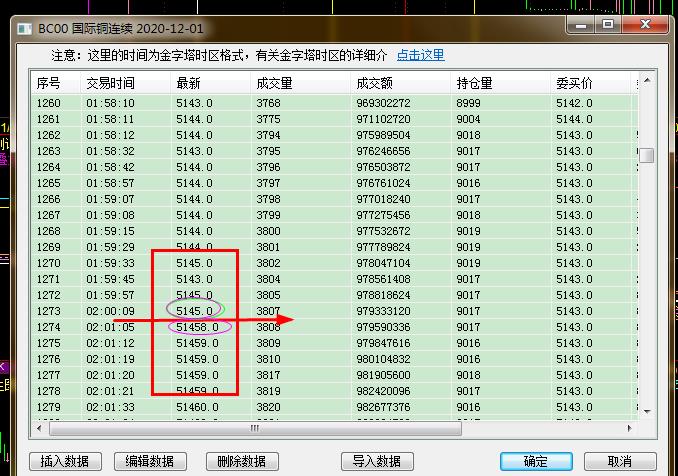Click the vertical scrollbar thumb

(x=647, y=155)
